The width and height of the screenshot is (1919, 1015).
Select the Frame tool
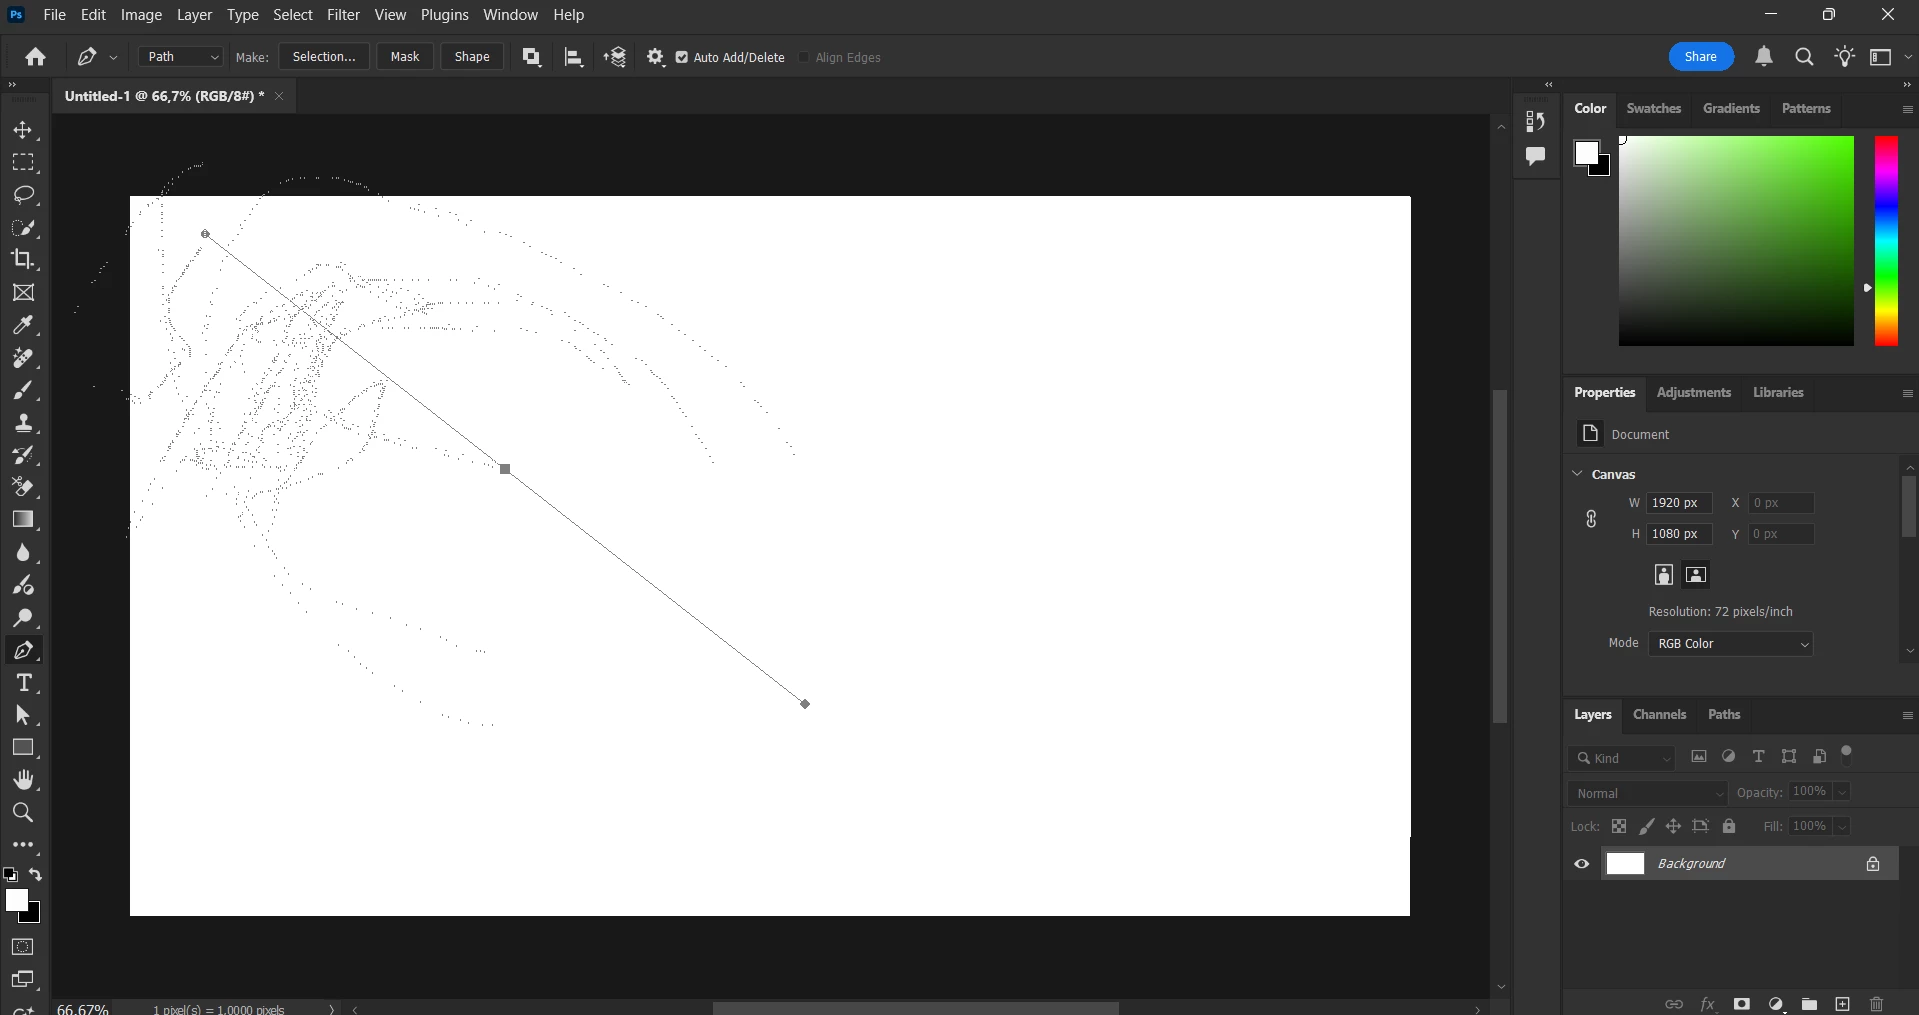(23, 292)
